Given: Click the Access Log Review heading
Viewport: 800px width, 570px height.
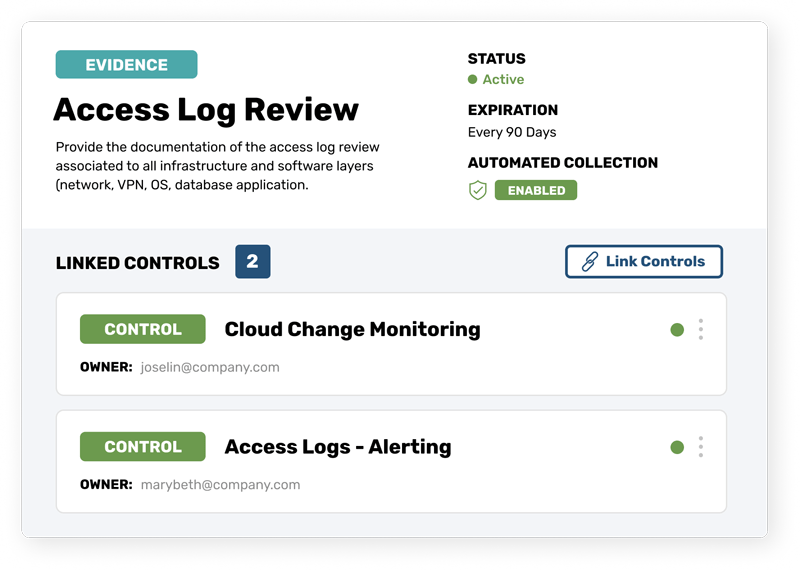Looking at the screenshot, I should point(206,110).
